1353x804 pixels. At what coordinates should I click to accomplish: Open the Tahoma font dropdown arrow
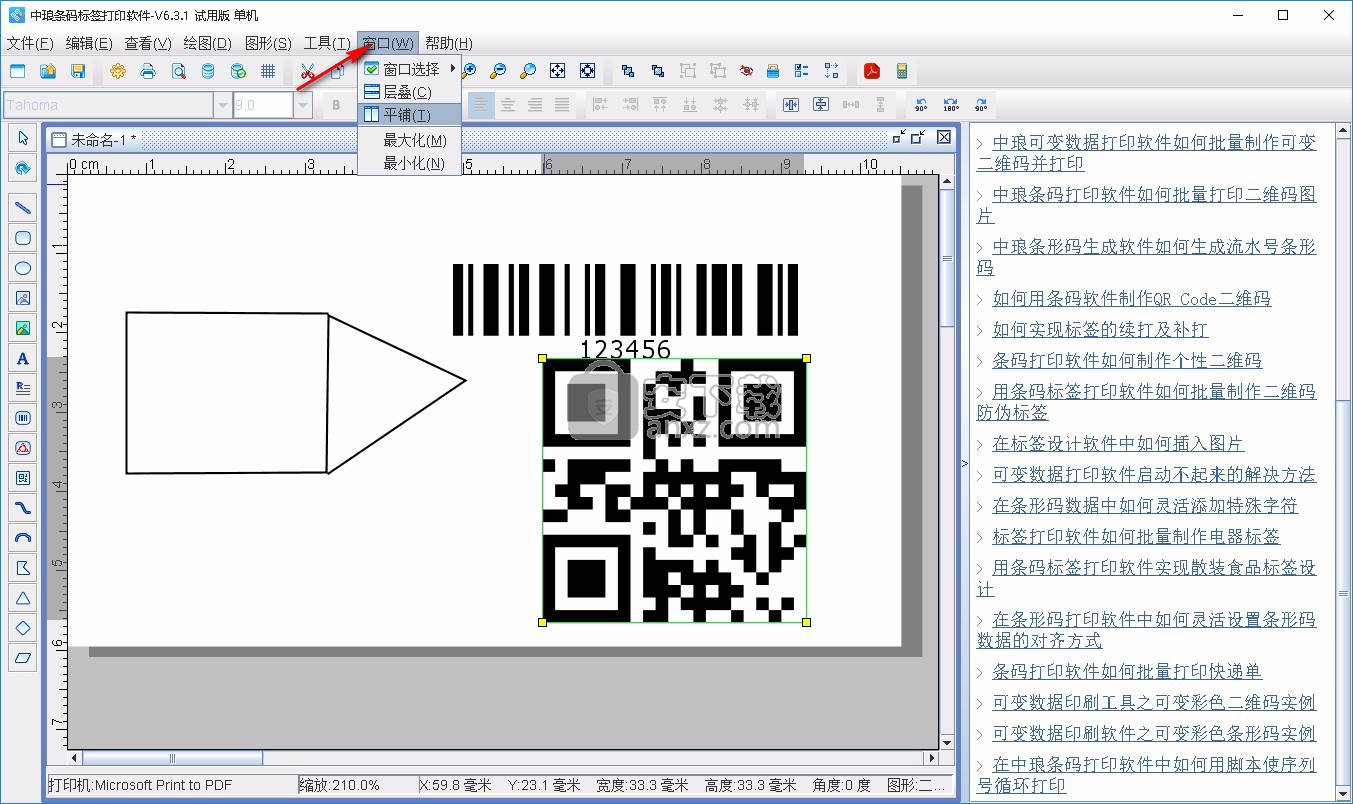222,105
